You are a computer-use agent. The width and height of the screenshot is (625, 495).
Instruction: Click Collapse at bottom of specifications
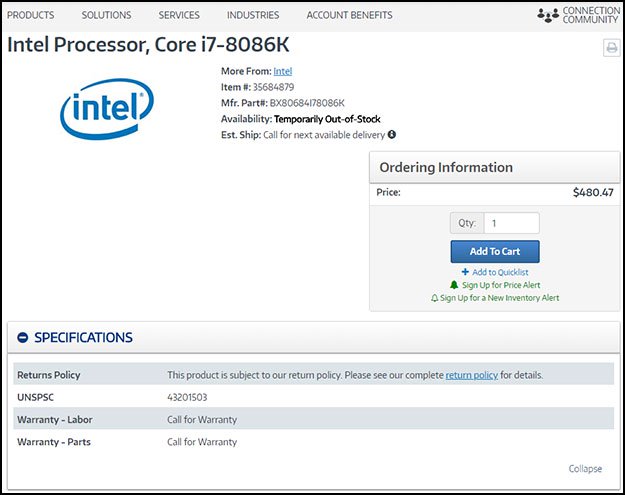coord(585,468)
